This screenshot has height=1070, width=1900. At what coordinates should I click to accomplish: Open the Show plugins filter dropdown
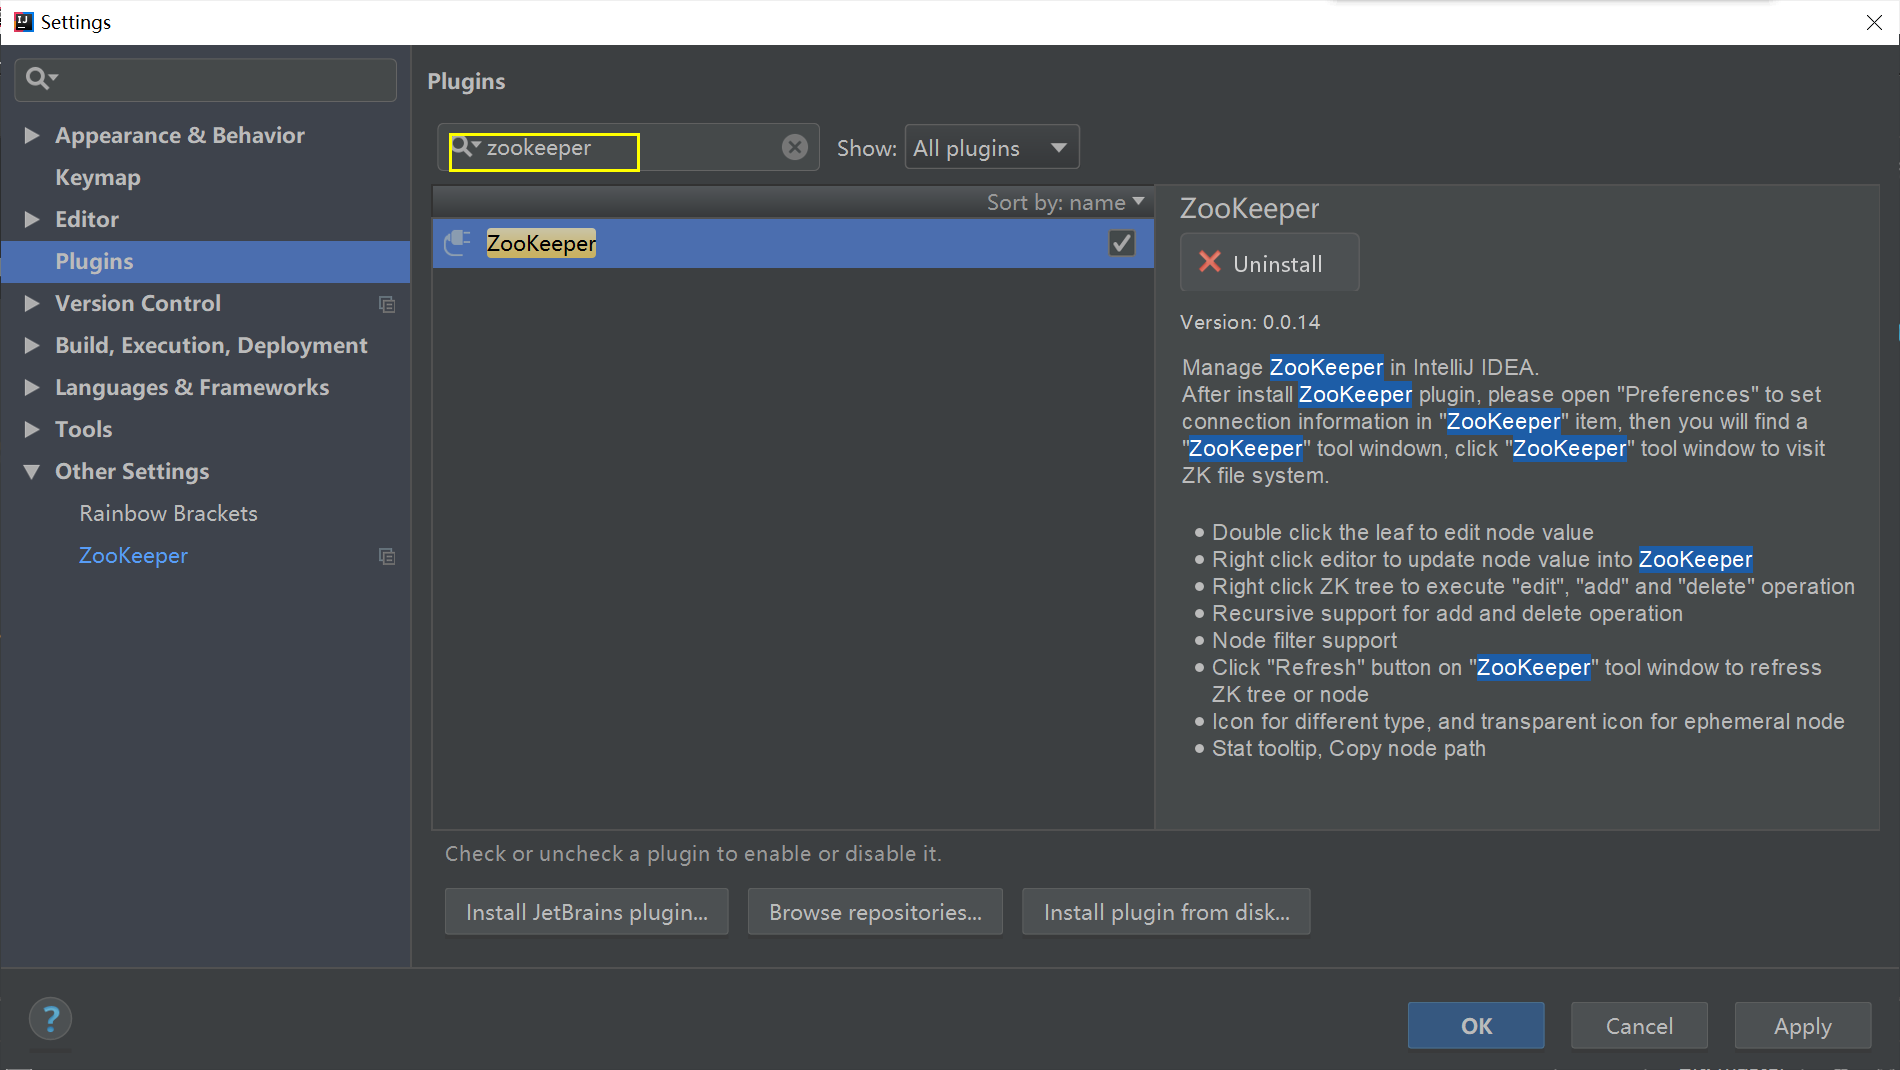992,148
